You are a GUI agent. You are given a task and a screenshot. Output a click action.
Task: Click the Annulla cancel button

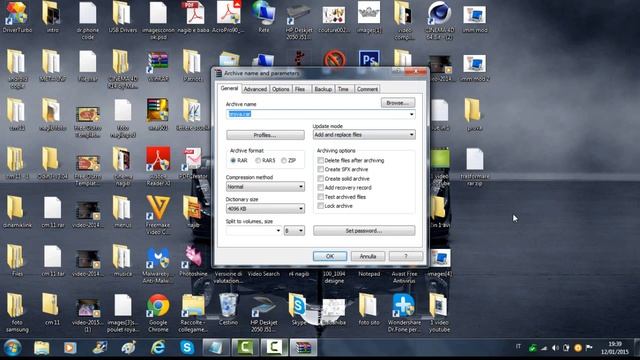click(368, 256)
